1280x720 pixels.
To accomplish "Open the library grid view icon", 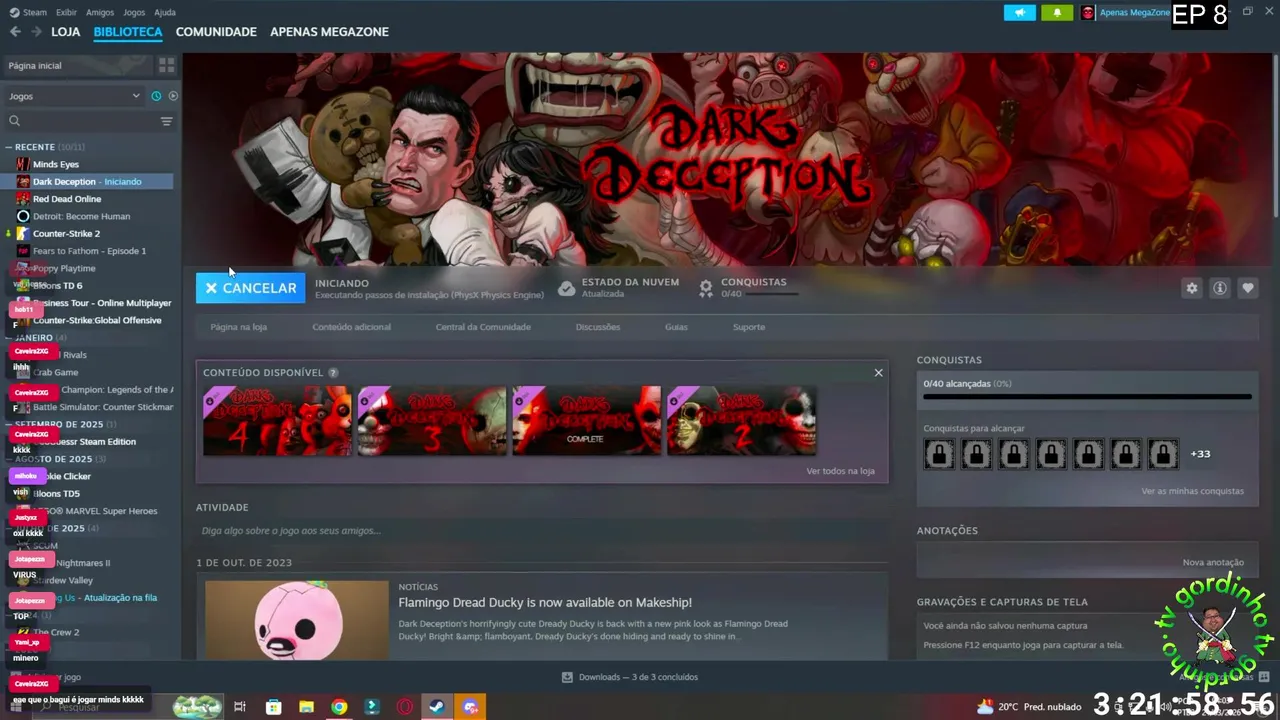I will (x=166, y=65).
